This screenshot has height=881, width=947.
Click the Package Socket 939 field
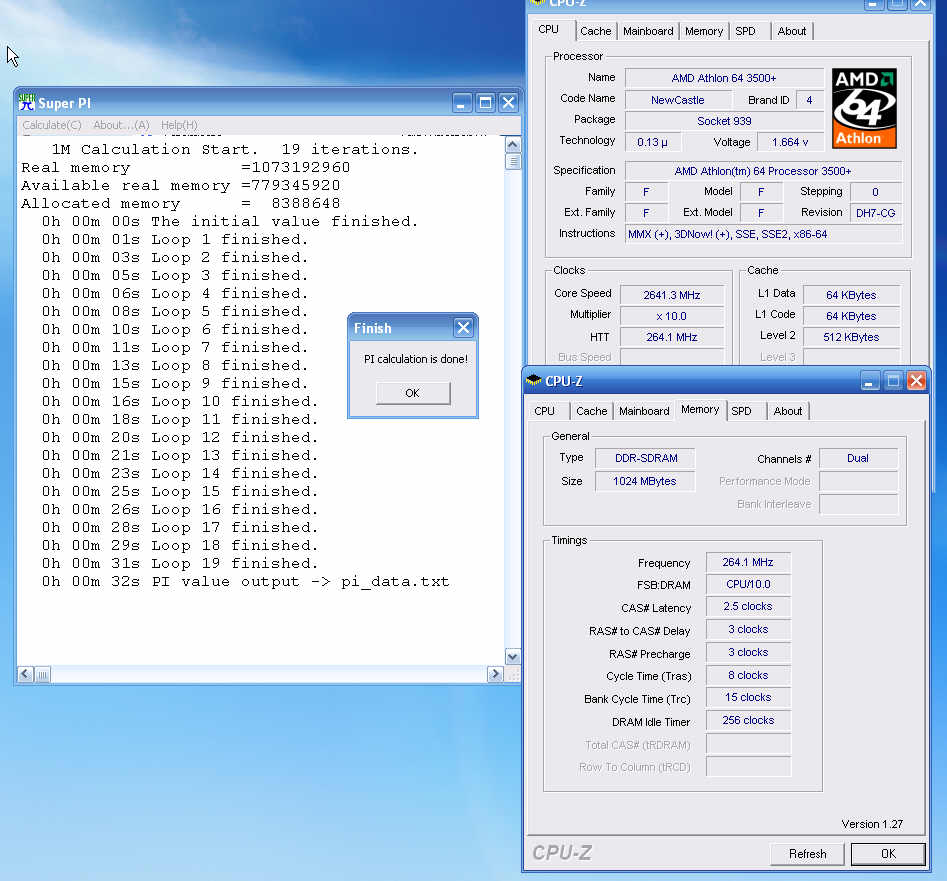(724, 121)
